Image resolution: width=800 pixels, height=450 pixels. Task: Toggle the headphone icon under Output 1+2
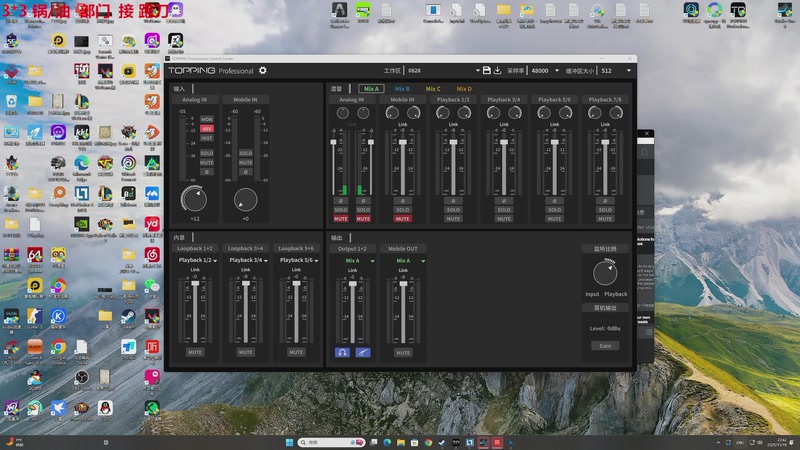coord(342,352)
